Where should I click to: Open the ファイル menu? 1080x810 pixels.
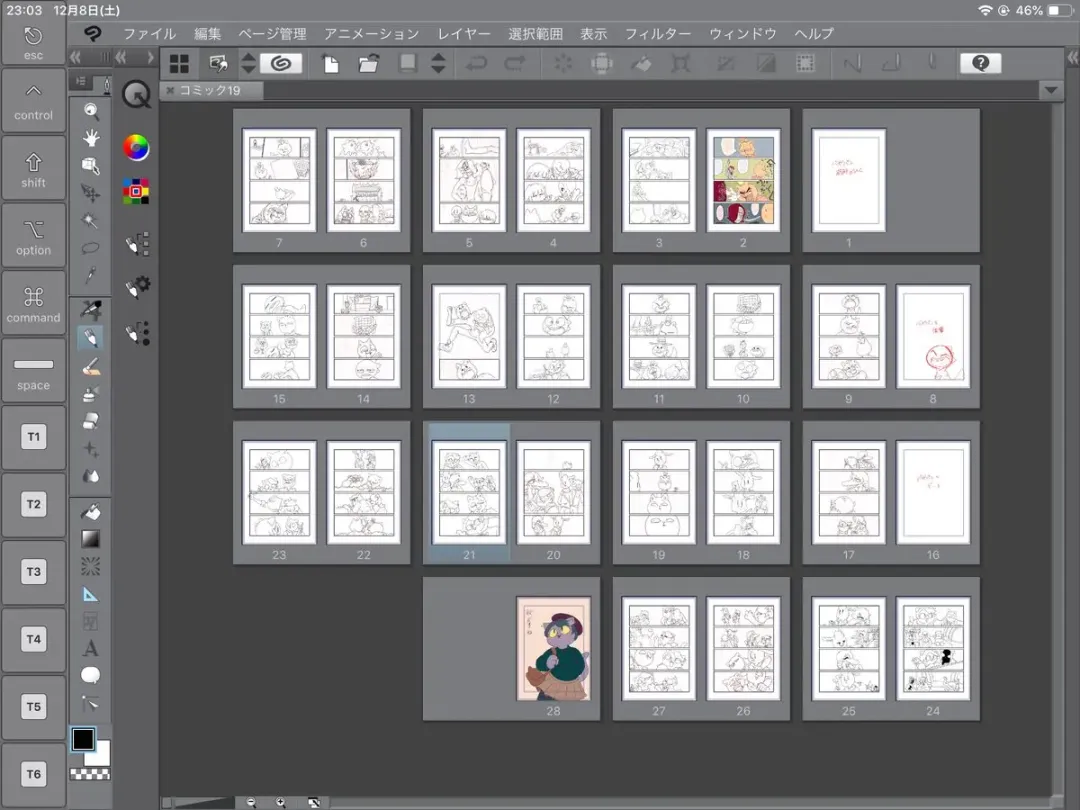149,34
